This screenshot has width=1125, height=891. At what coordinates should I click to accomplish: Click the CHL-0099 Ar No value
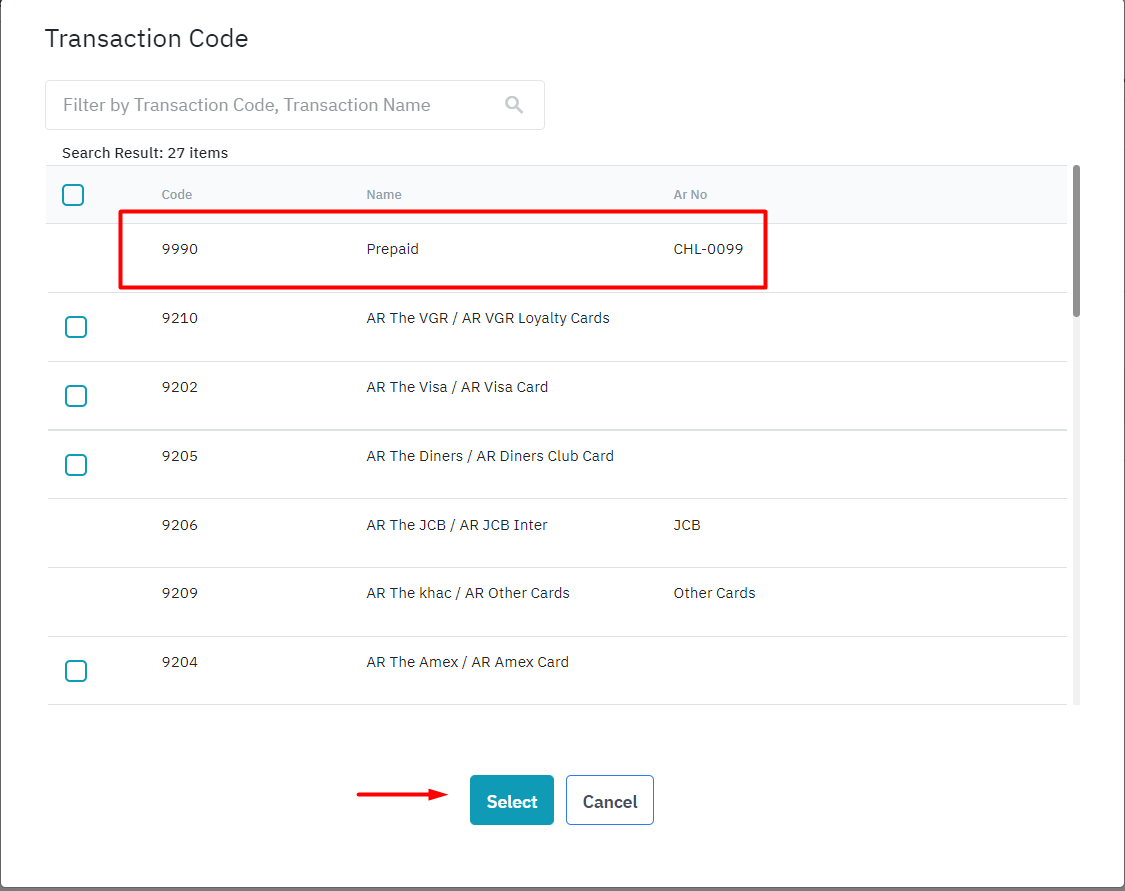pyautogui.click(x=708, y=249)
